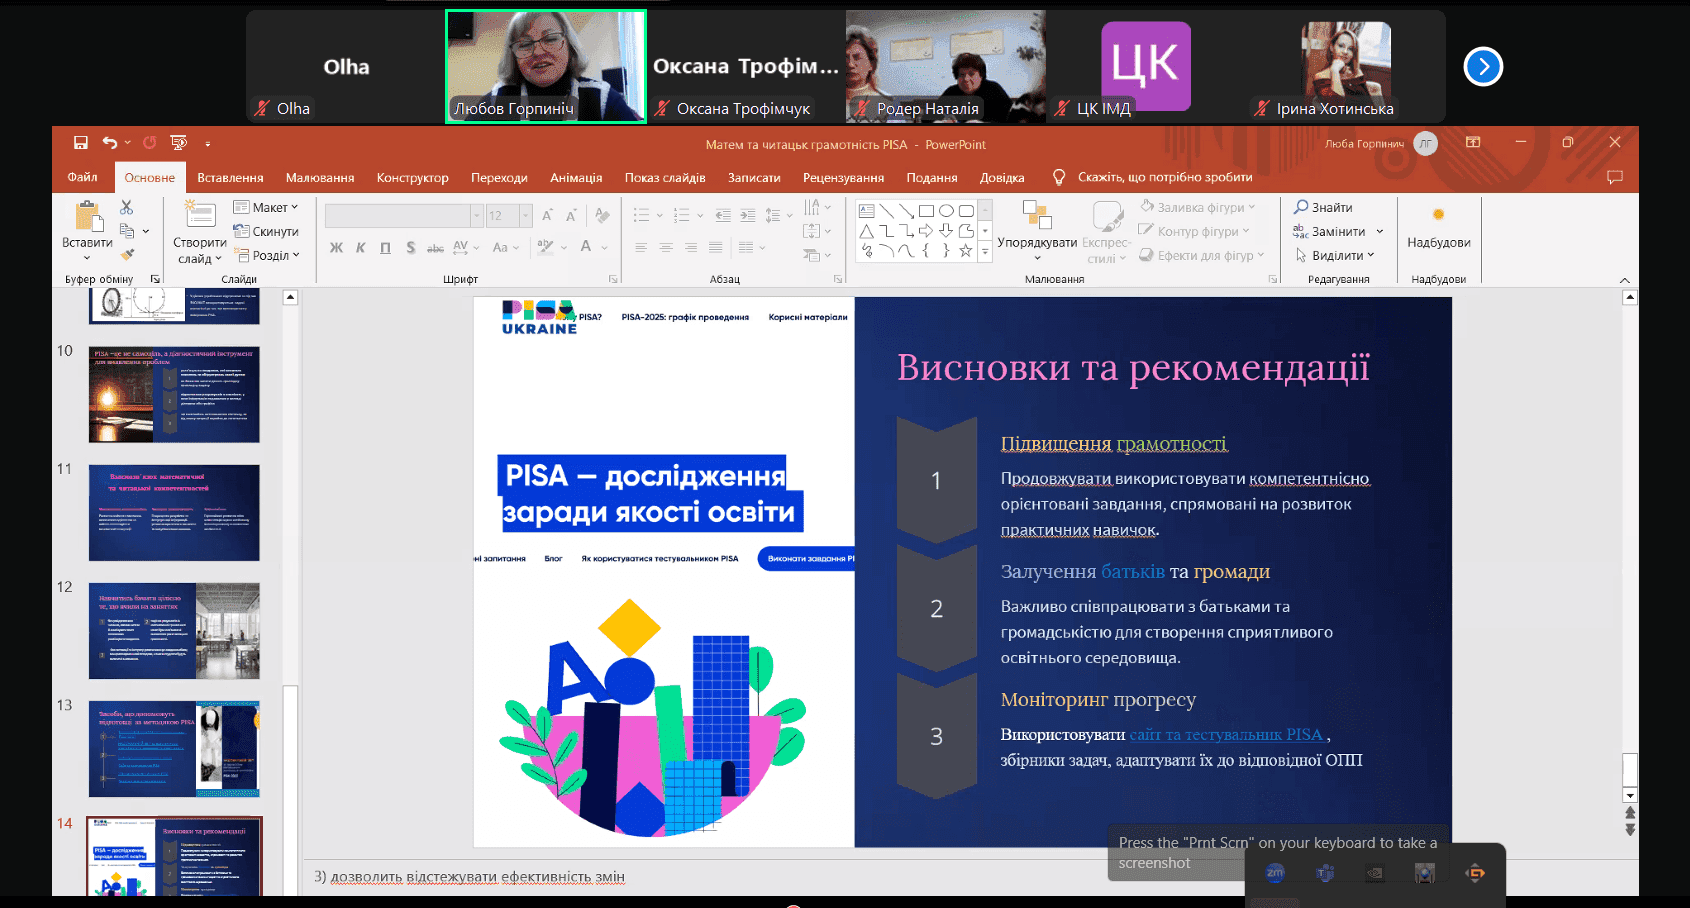Switch to the Переходи tab
Screen dimensions: 1690x908
pos(499,177)
